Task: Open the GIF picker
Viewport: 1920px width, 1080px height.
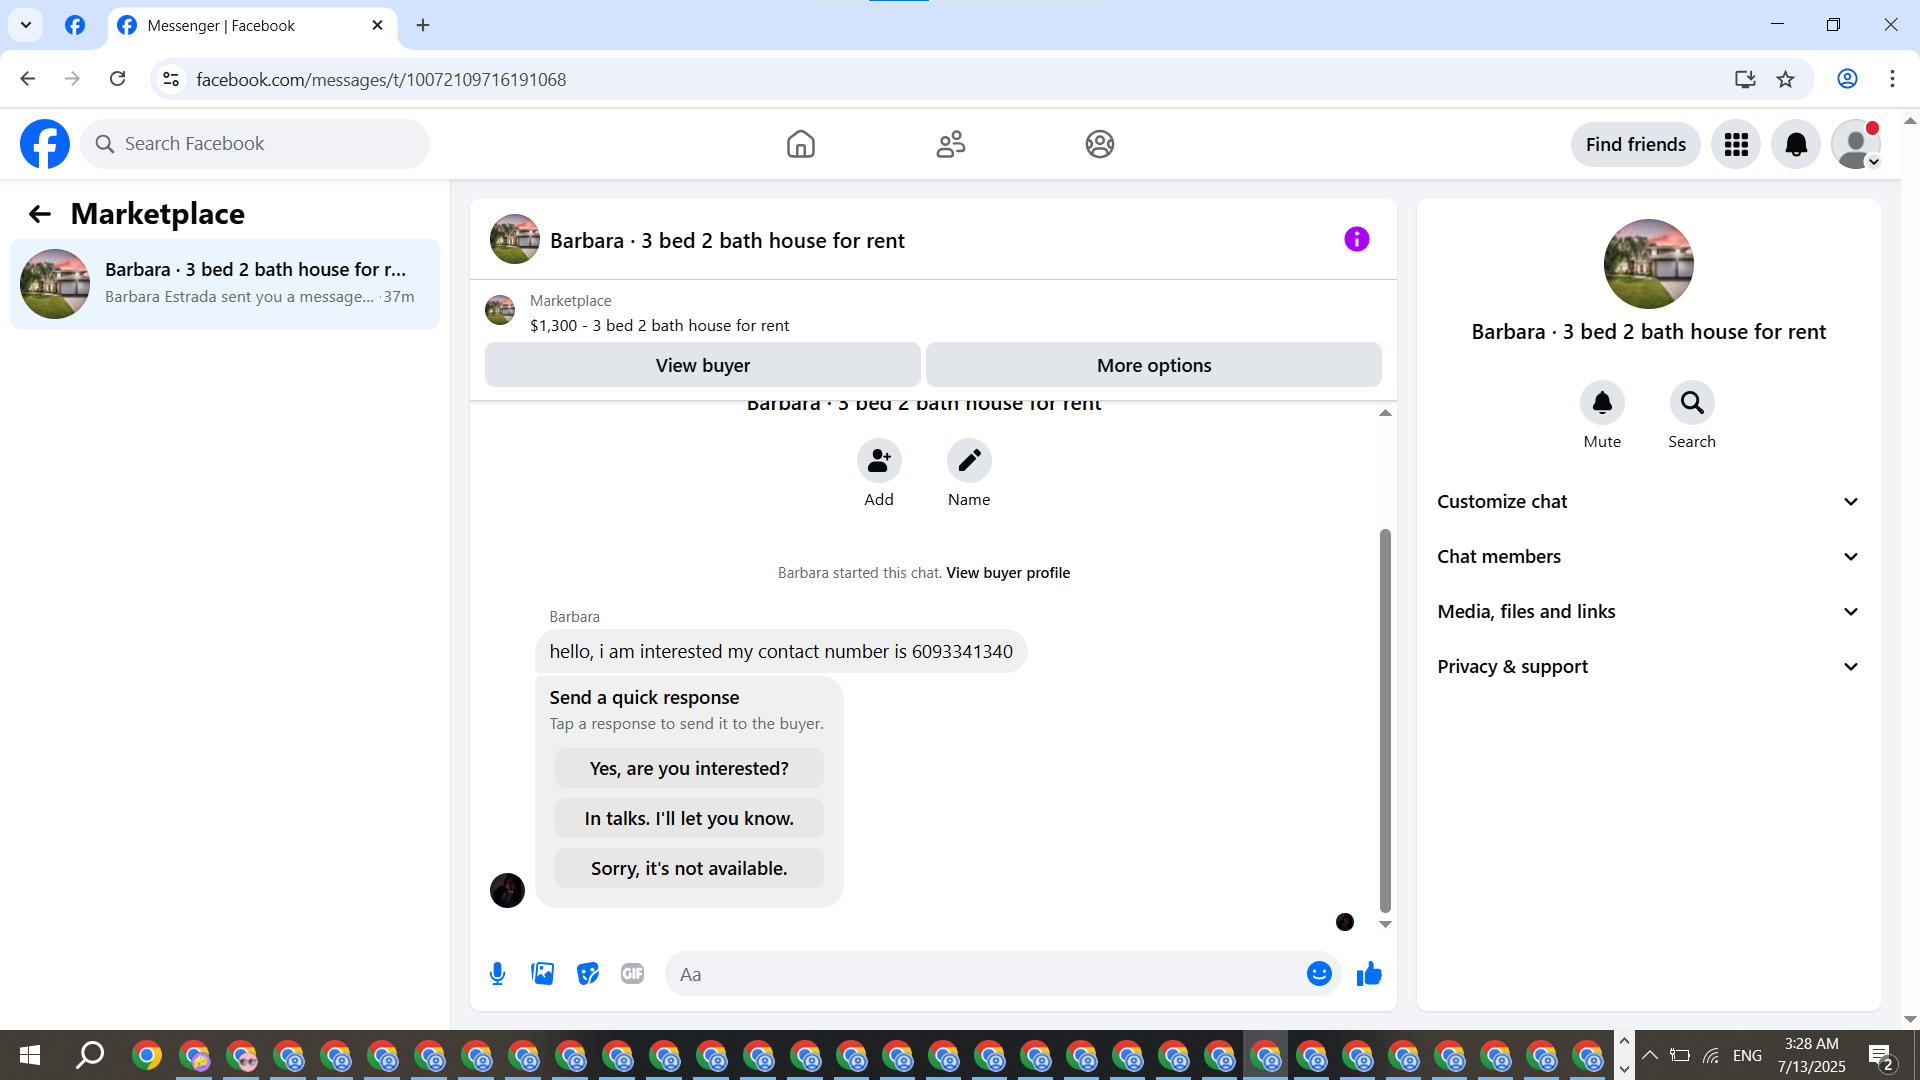Action: pos(632,973)
